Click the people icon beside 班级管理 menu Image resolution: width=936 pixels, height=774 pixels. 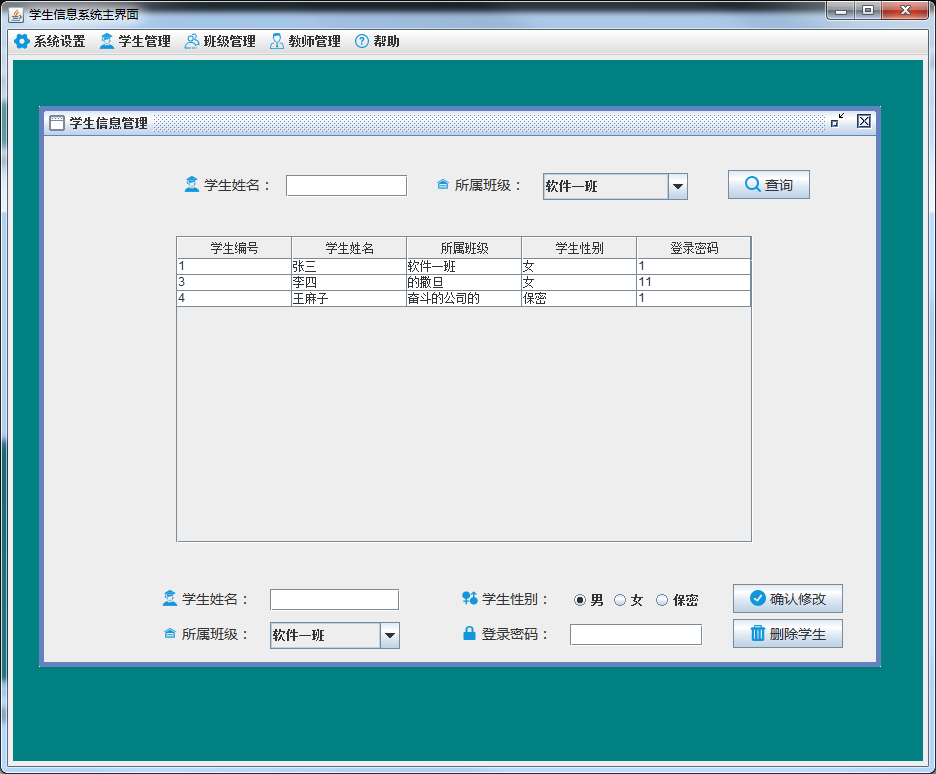(191, 42)
